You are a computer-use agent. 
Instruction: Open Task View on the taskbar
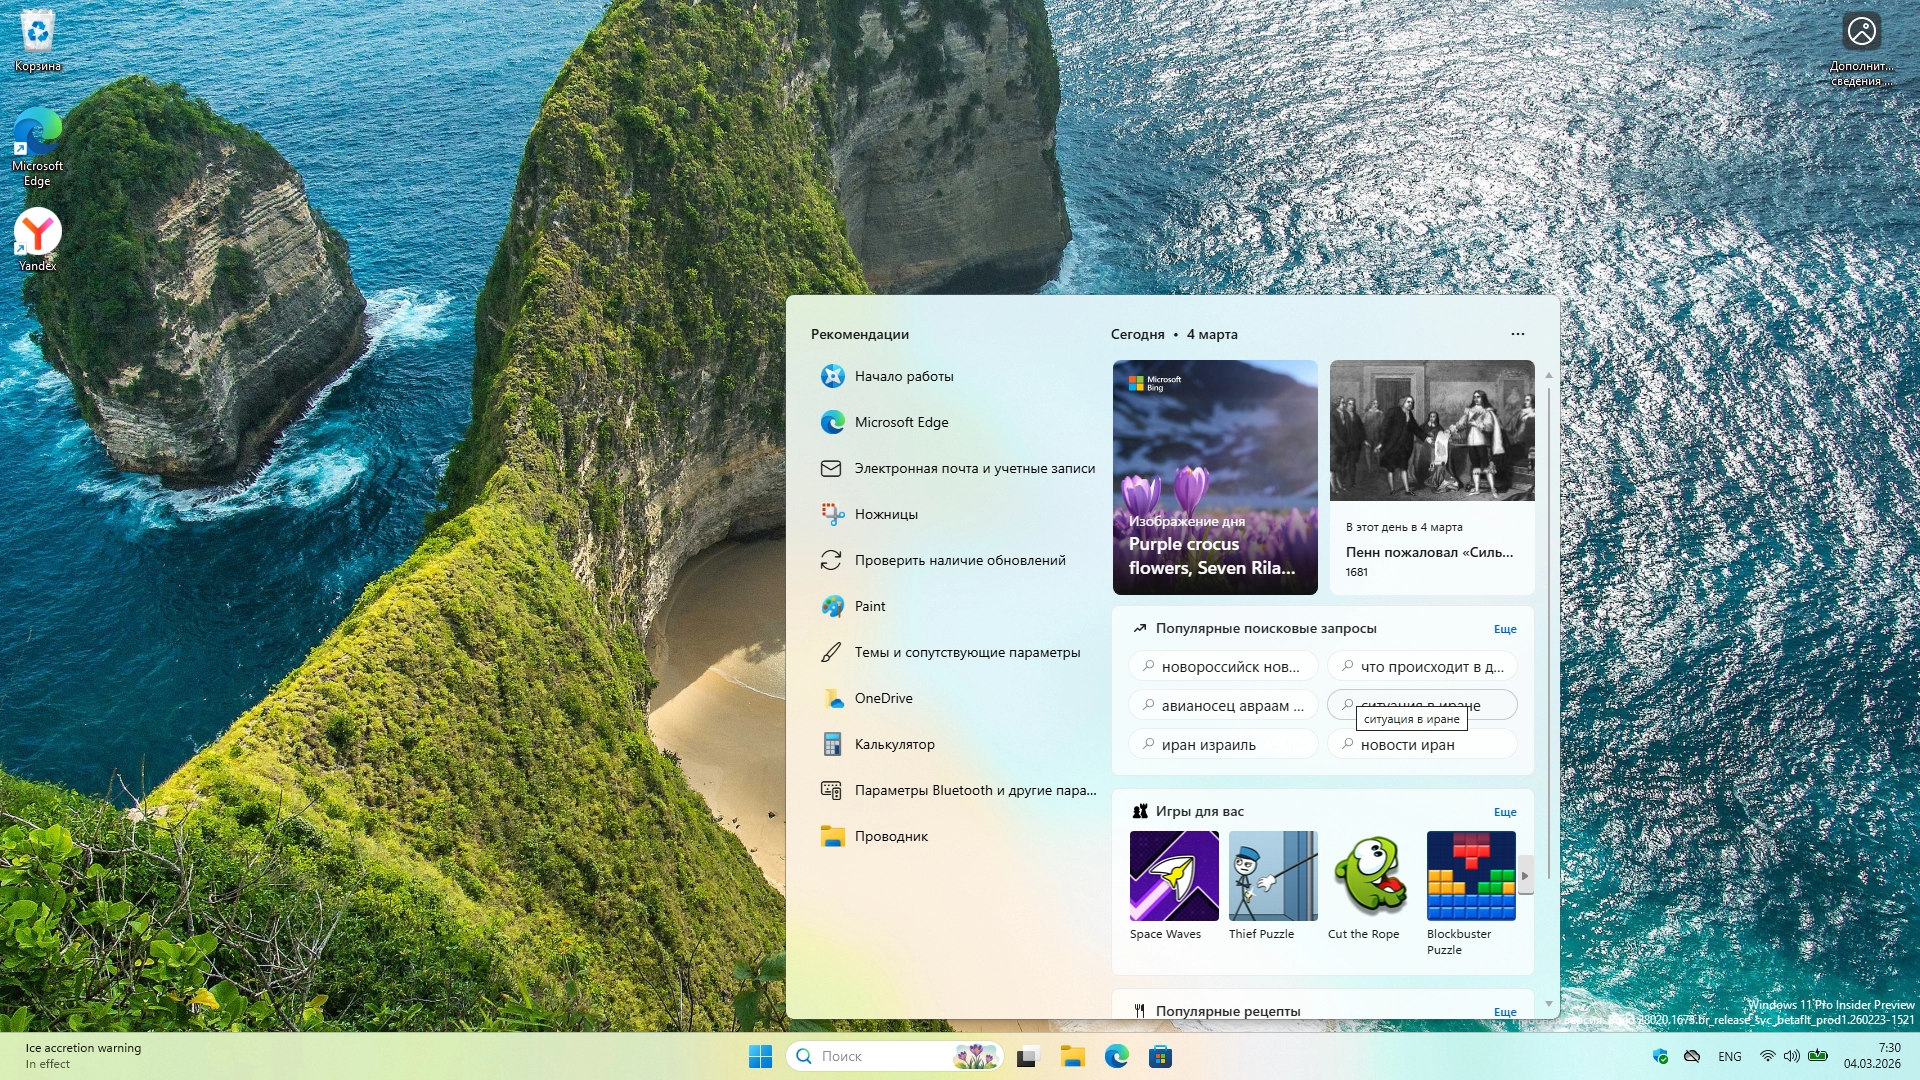(1028, 1056)
